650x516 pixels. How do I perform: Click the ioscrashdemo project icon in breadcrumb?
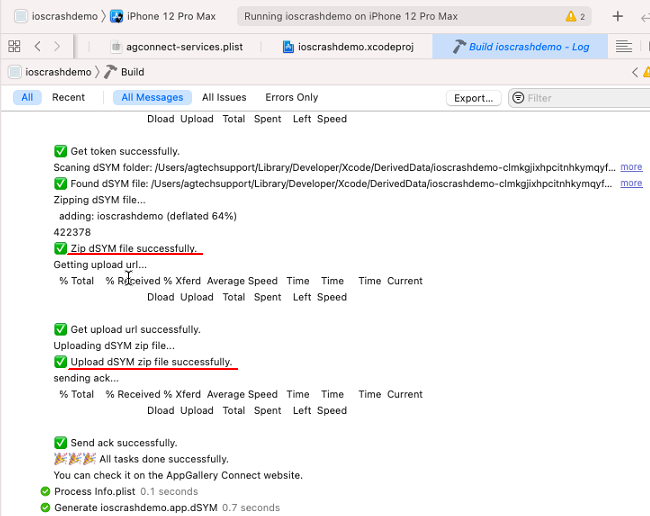[15, 72]
